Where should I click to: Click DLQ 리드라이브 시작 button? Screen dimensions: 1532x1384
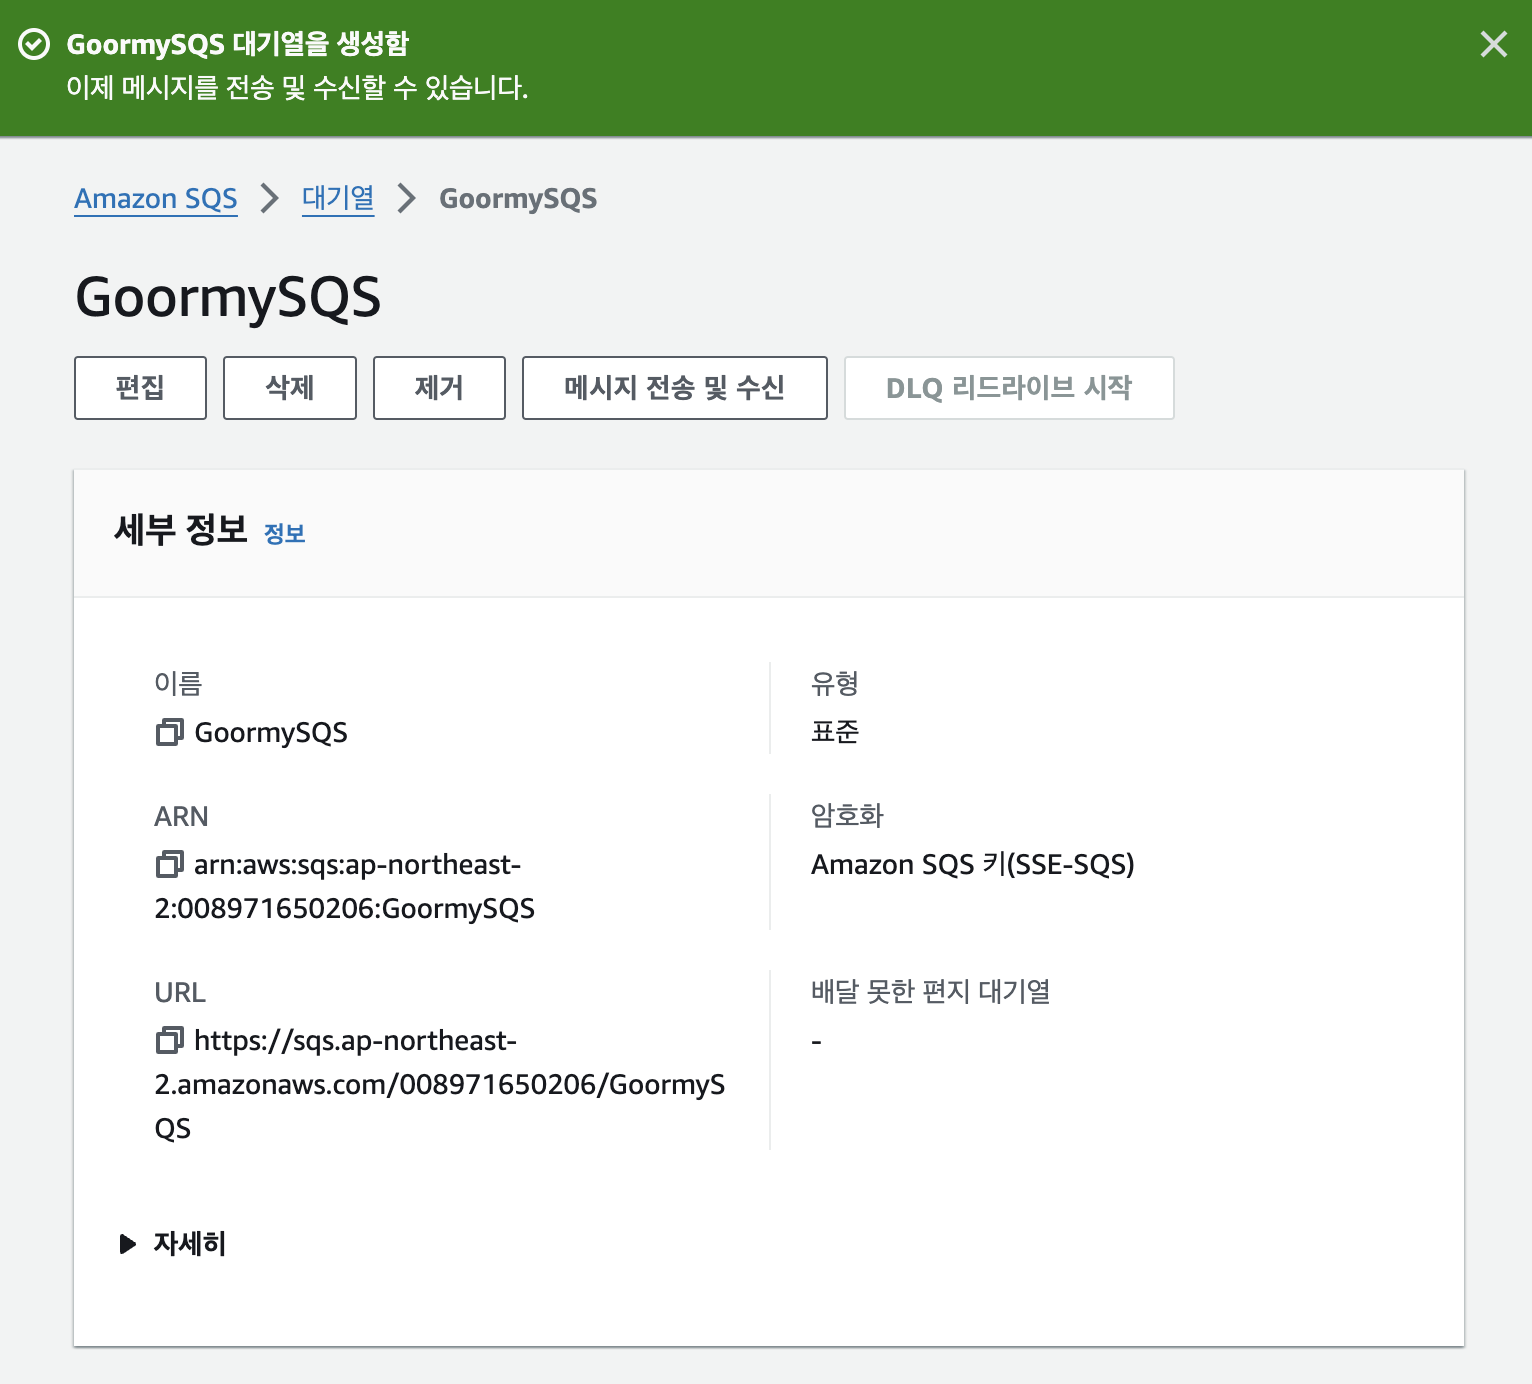click(1009, 388)
